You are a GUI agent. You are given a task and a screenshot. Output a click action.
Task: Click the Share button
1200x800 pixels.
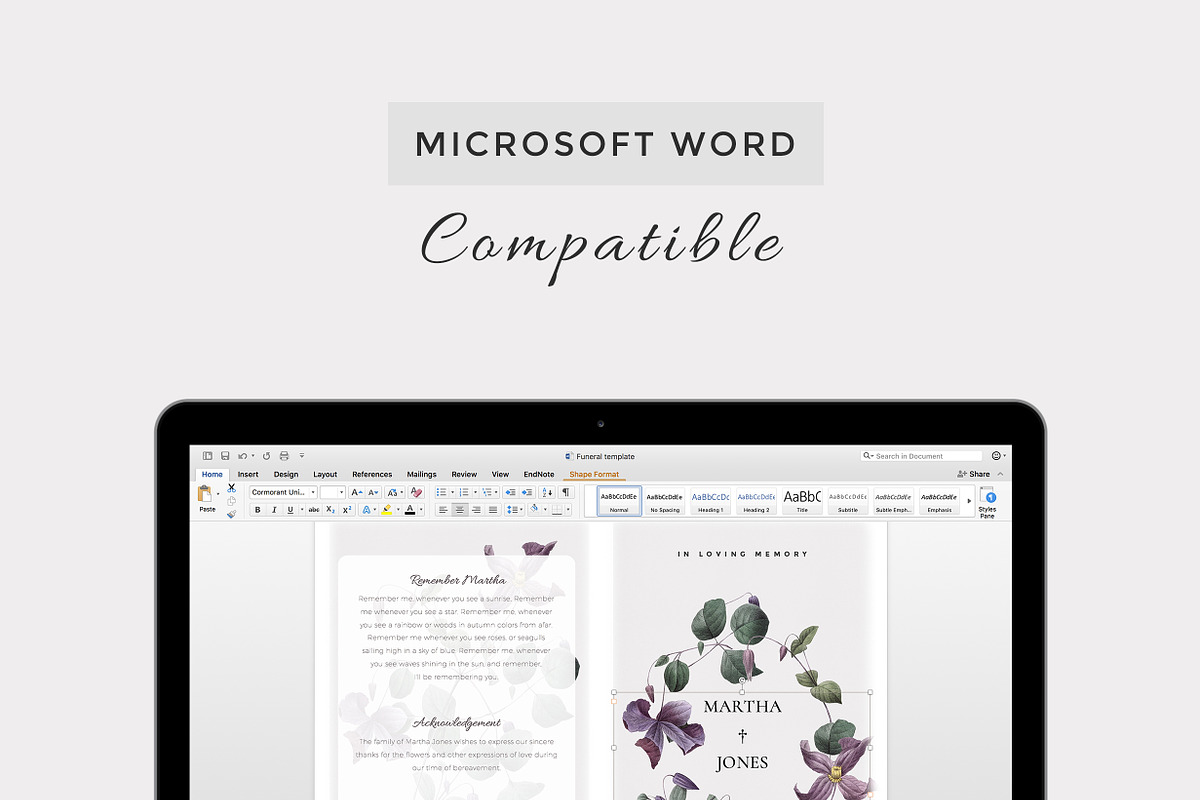pyautogui.click(x=974, y=474)
